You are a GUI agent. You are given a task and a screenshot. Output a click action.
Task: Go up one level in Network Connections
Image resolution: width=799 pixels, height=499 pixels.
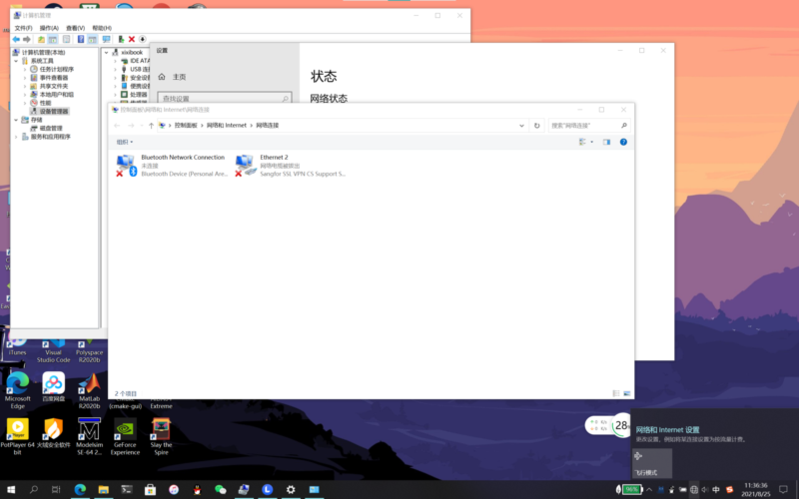151,126
